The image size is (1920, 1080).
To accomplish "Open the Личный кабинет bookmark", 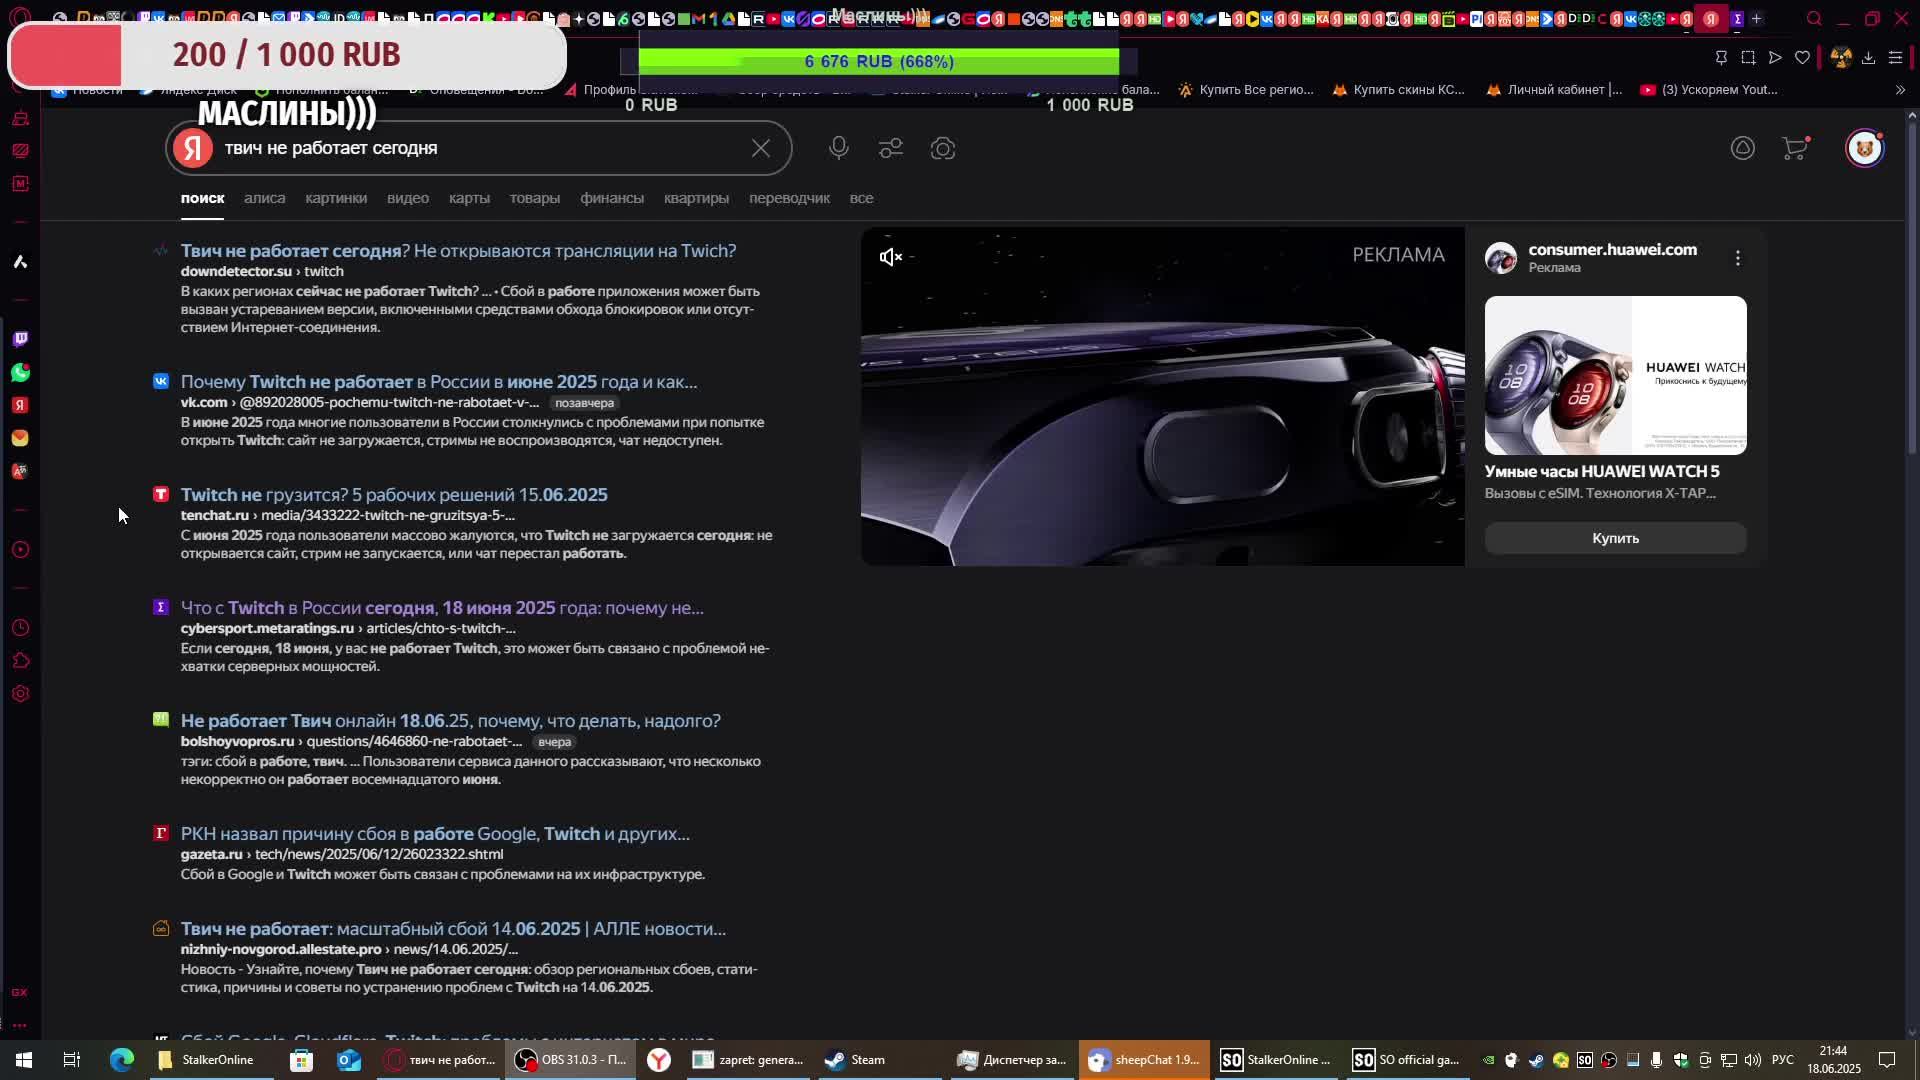I will pos(1553,90).
